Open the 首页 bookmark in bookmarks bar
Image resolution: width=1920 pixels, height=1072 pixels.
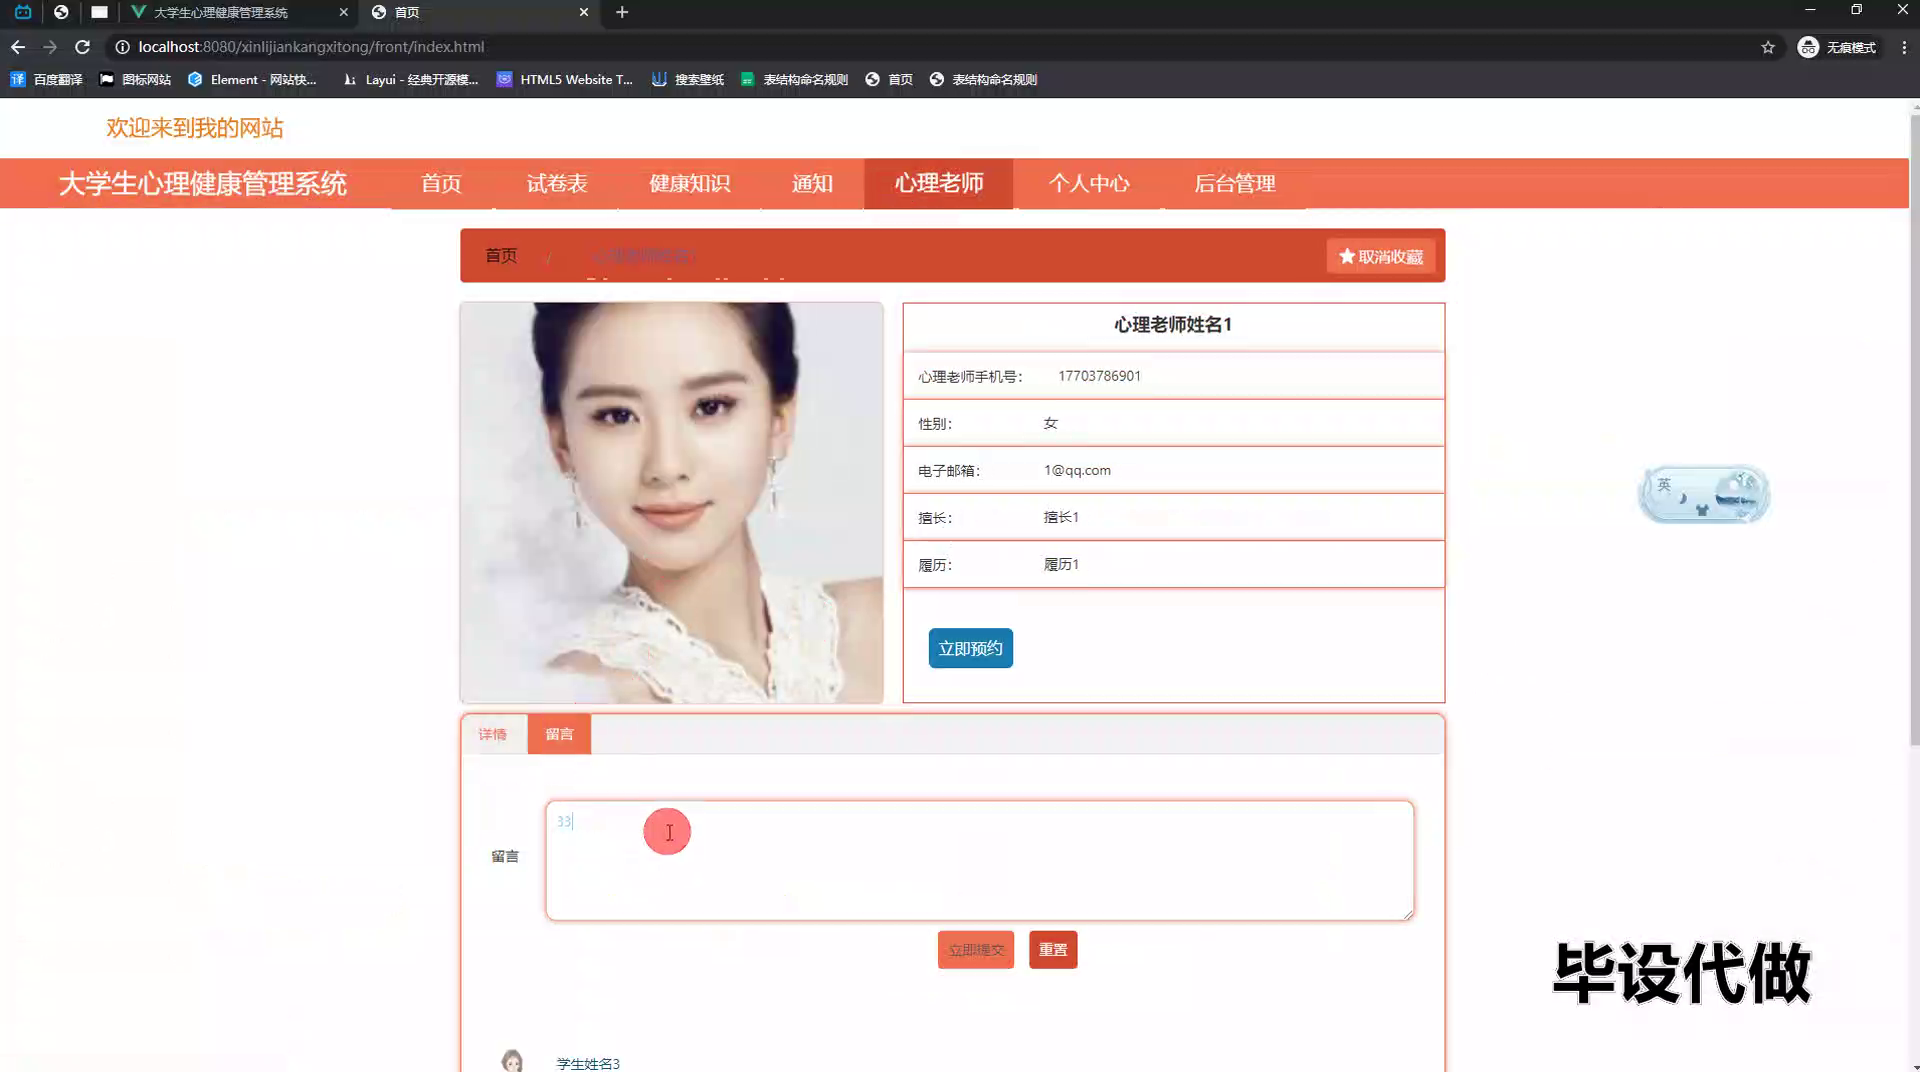[x=889, y=79]
